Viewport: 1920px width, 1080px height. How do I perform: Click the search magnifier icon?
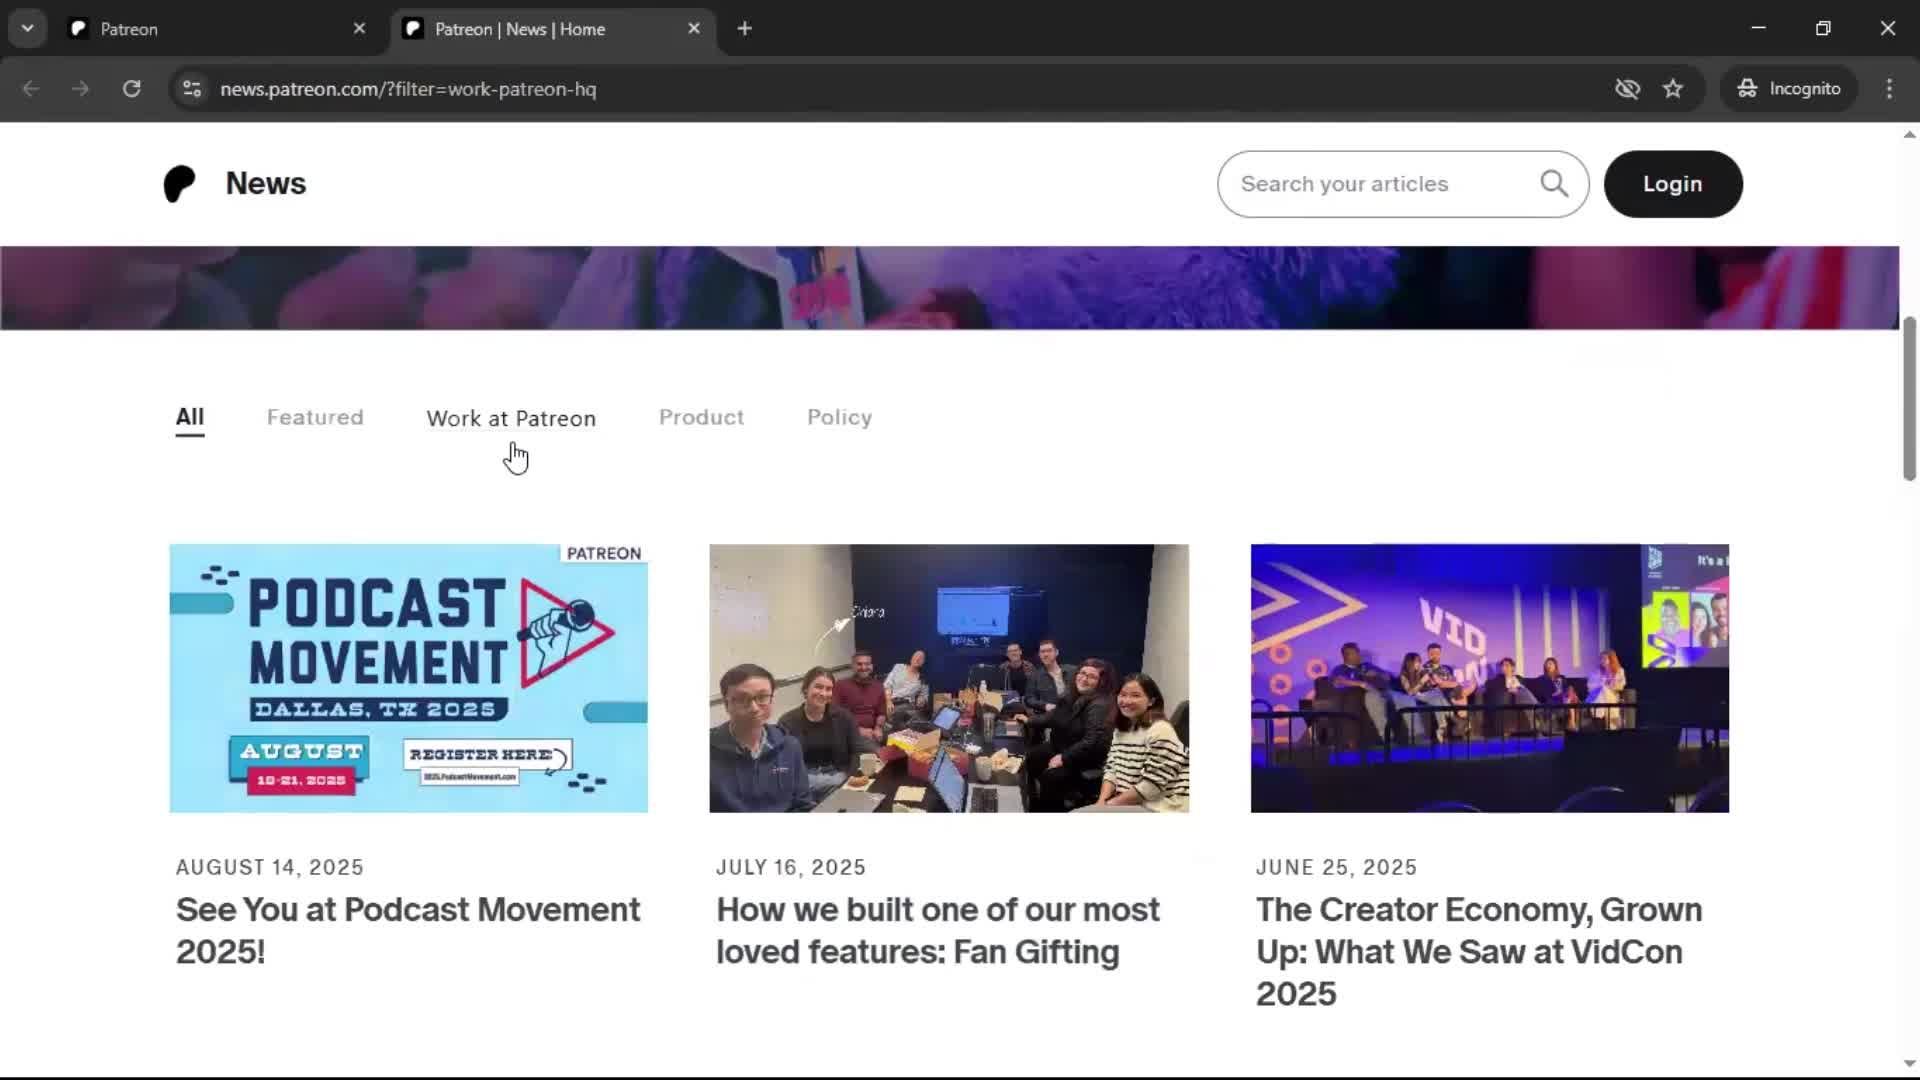click(x=1554, y=184)
